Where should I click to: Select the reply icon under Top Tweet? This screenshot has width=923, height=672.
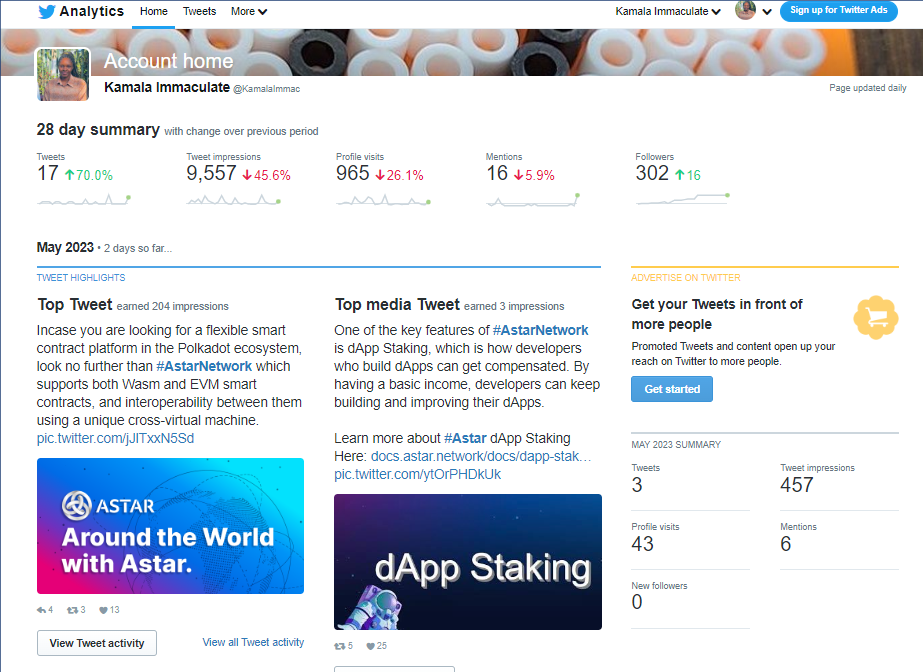[40, 609]
